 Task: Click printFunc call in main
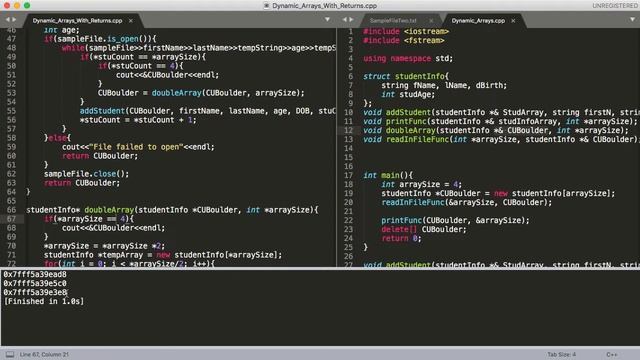455,220
